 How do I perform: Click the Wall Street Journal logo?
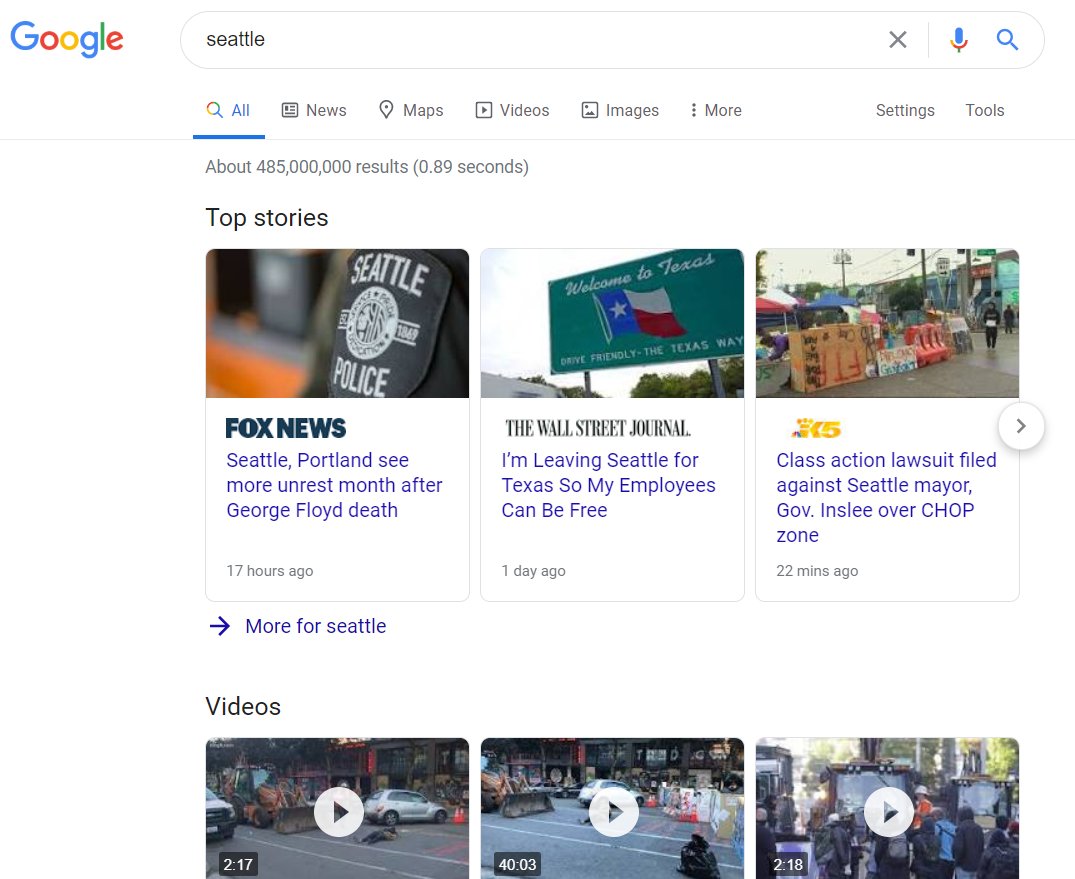point(597,429)
